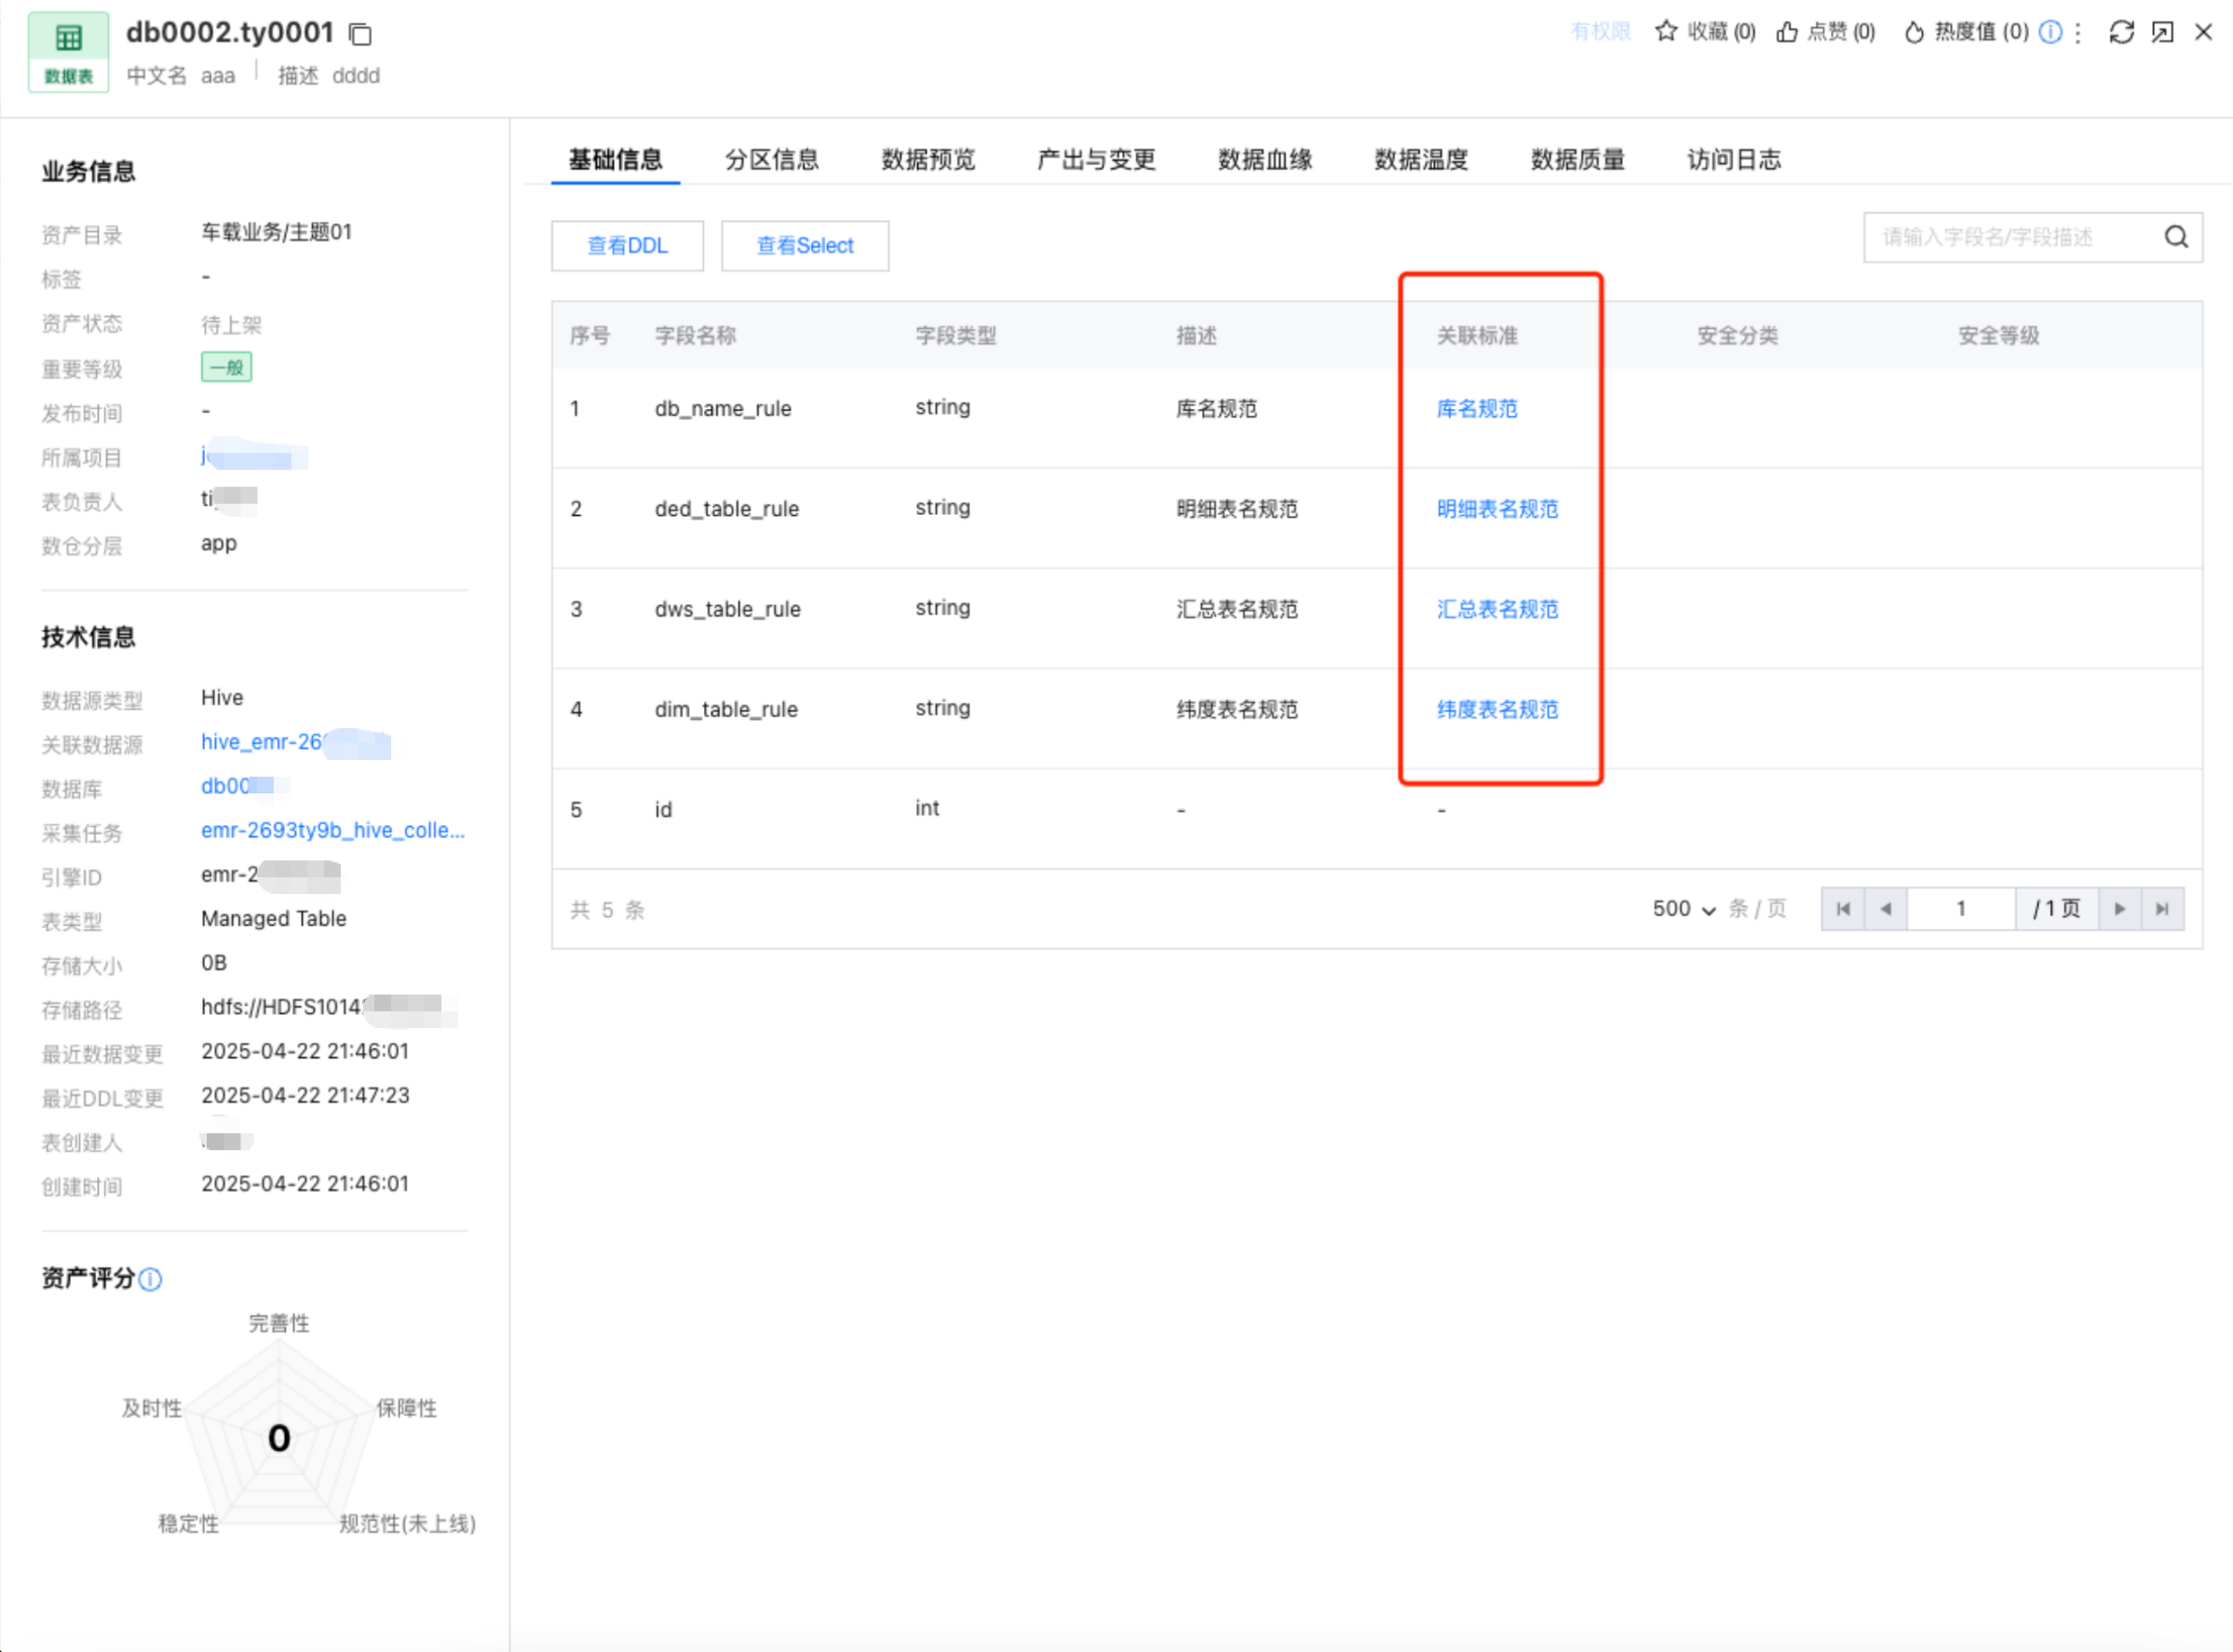
Task: Refresh the table details page
Action: coord(2121,32)
